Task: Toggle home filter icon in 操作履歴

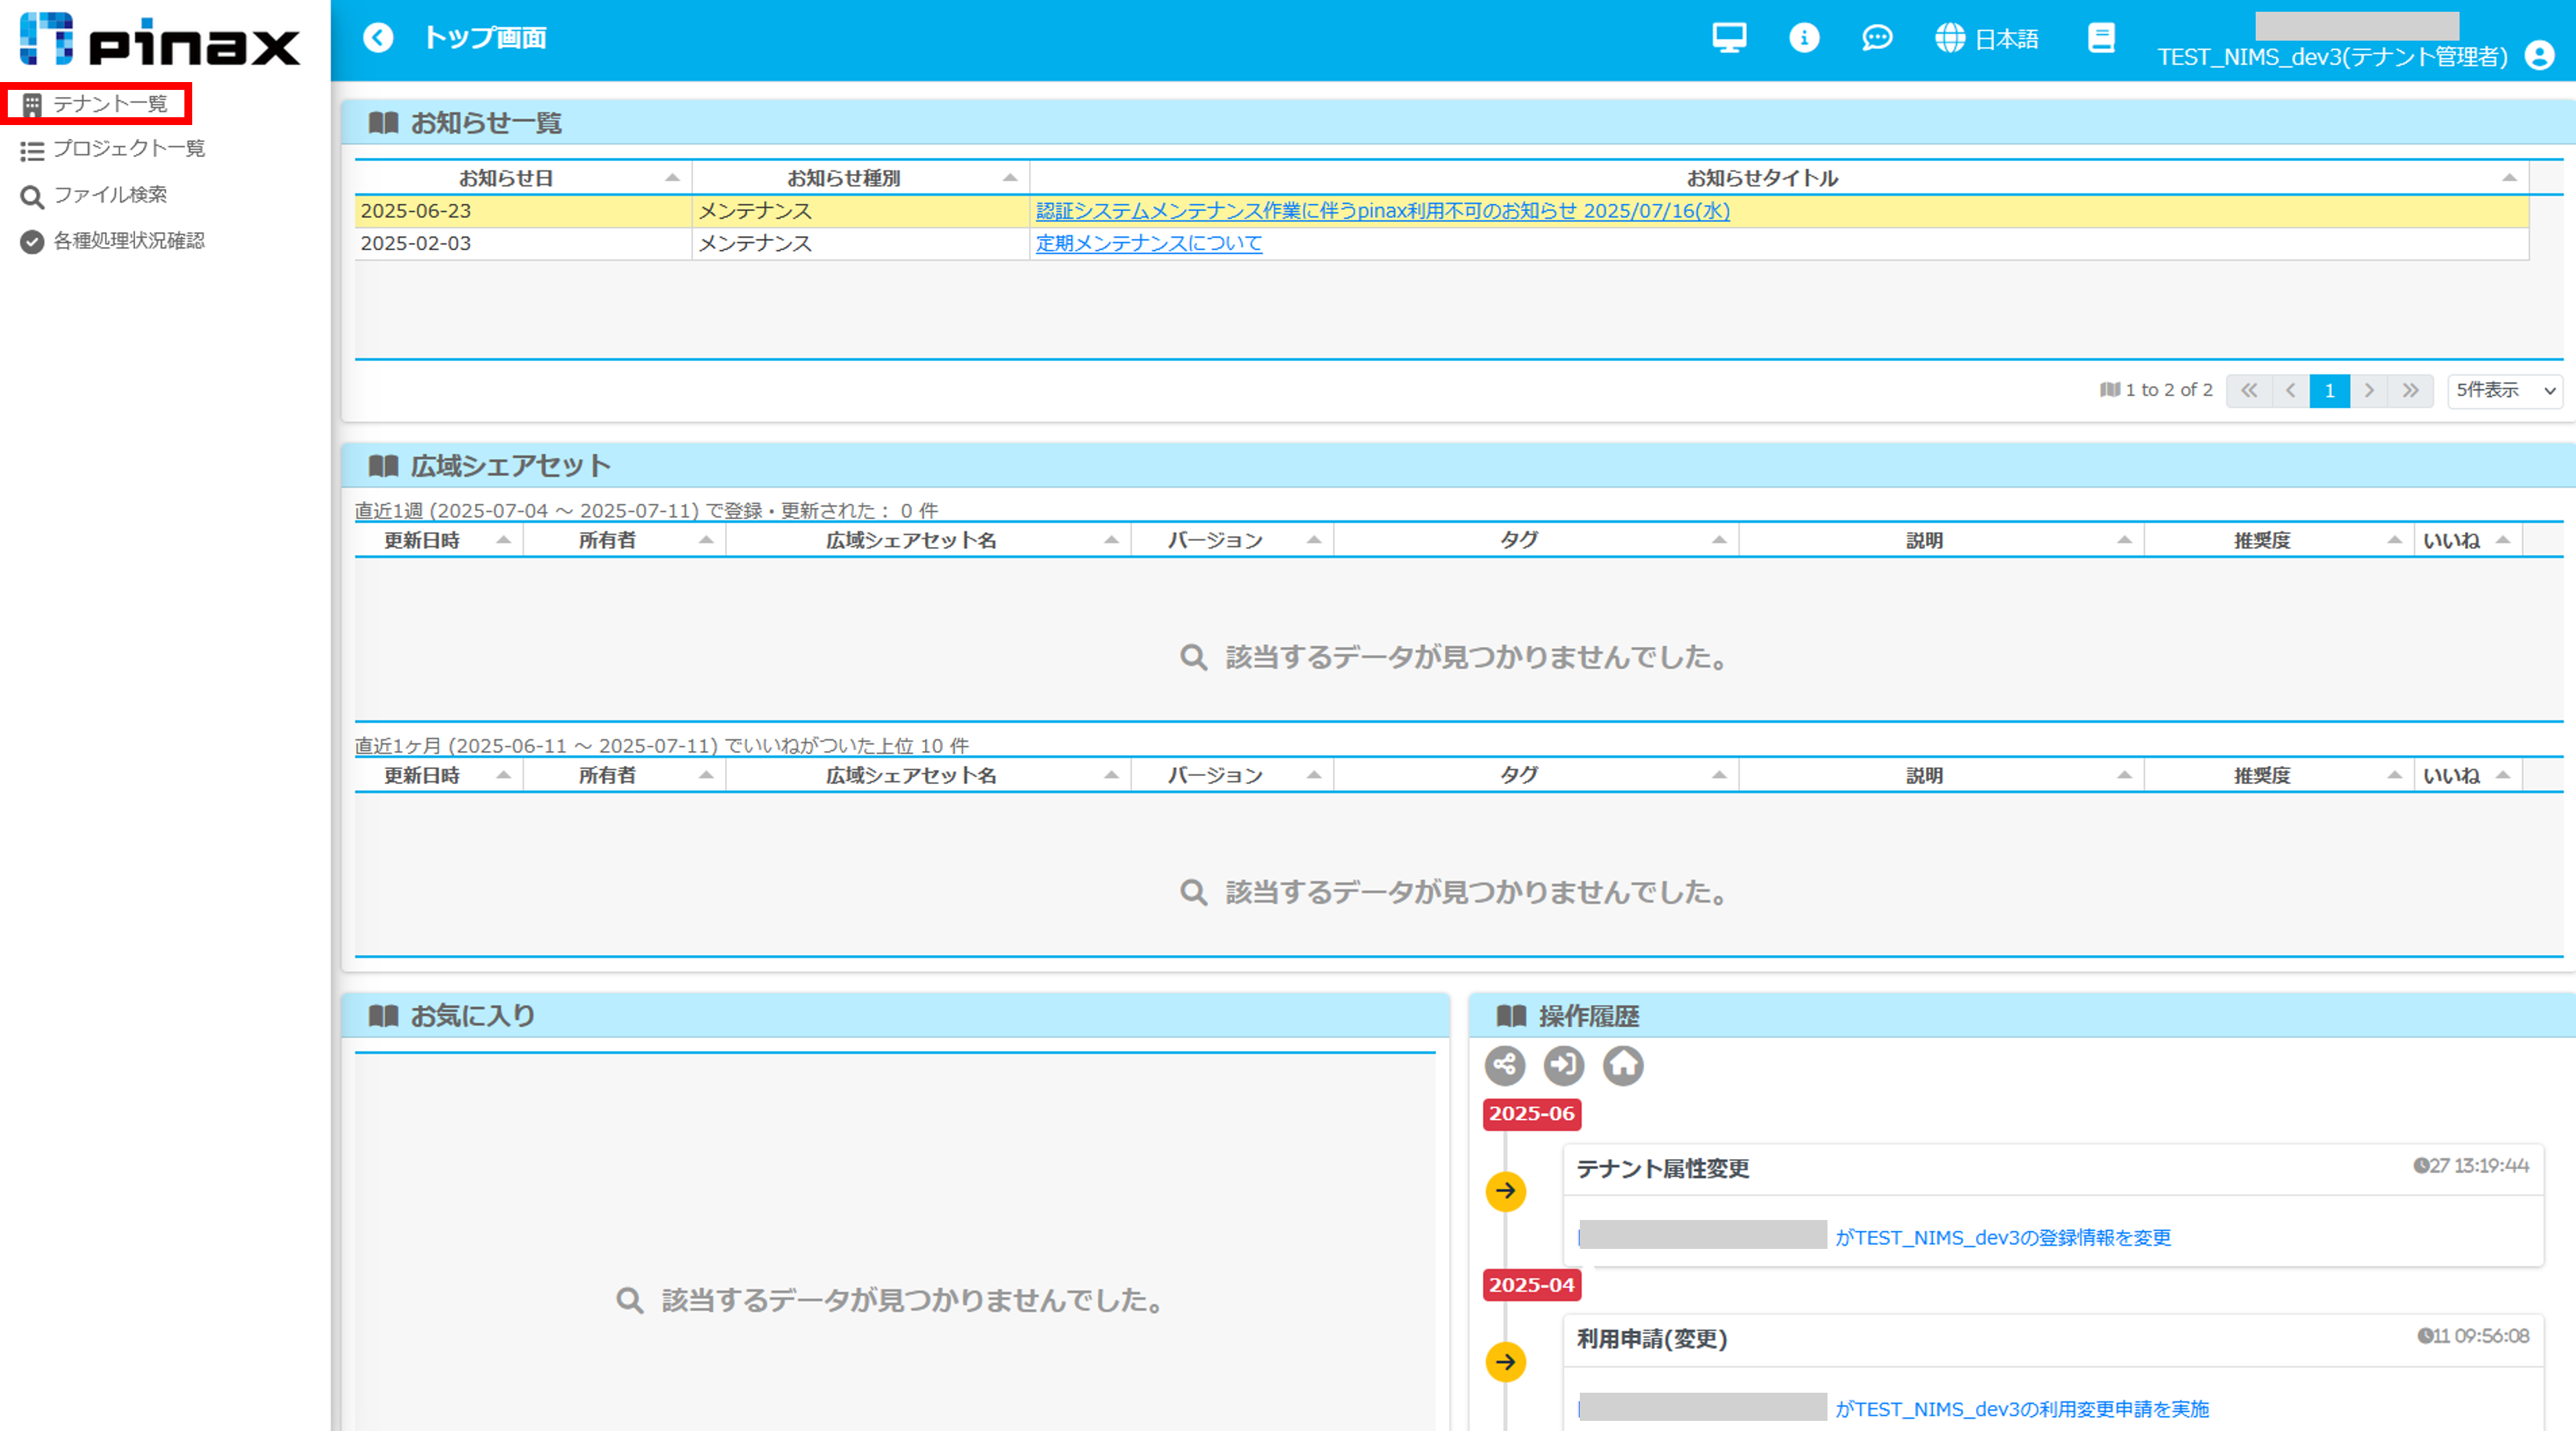Action: pos(1623,1066)
